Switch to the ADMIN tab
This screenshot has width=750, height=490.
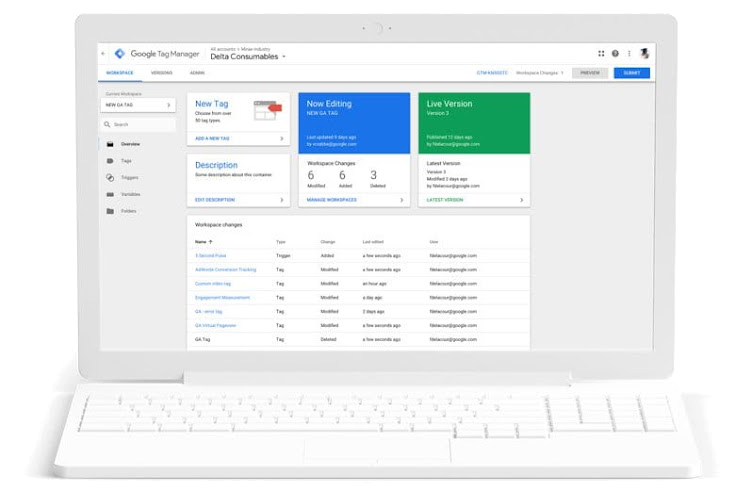tap(197, 73)
